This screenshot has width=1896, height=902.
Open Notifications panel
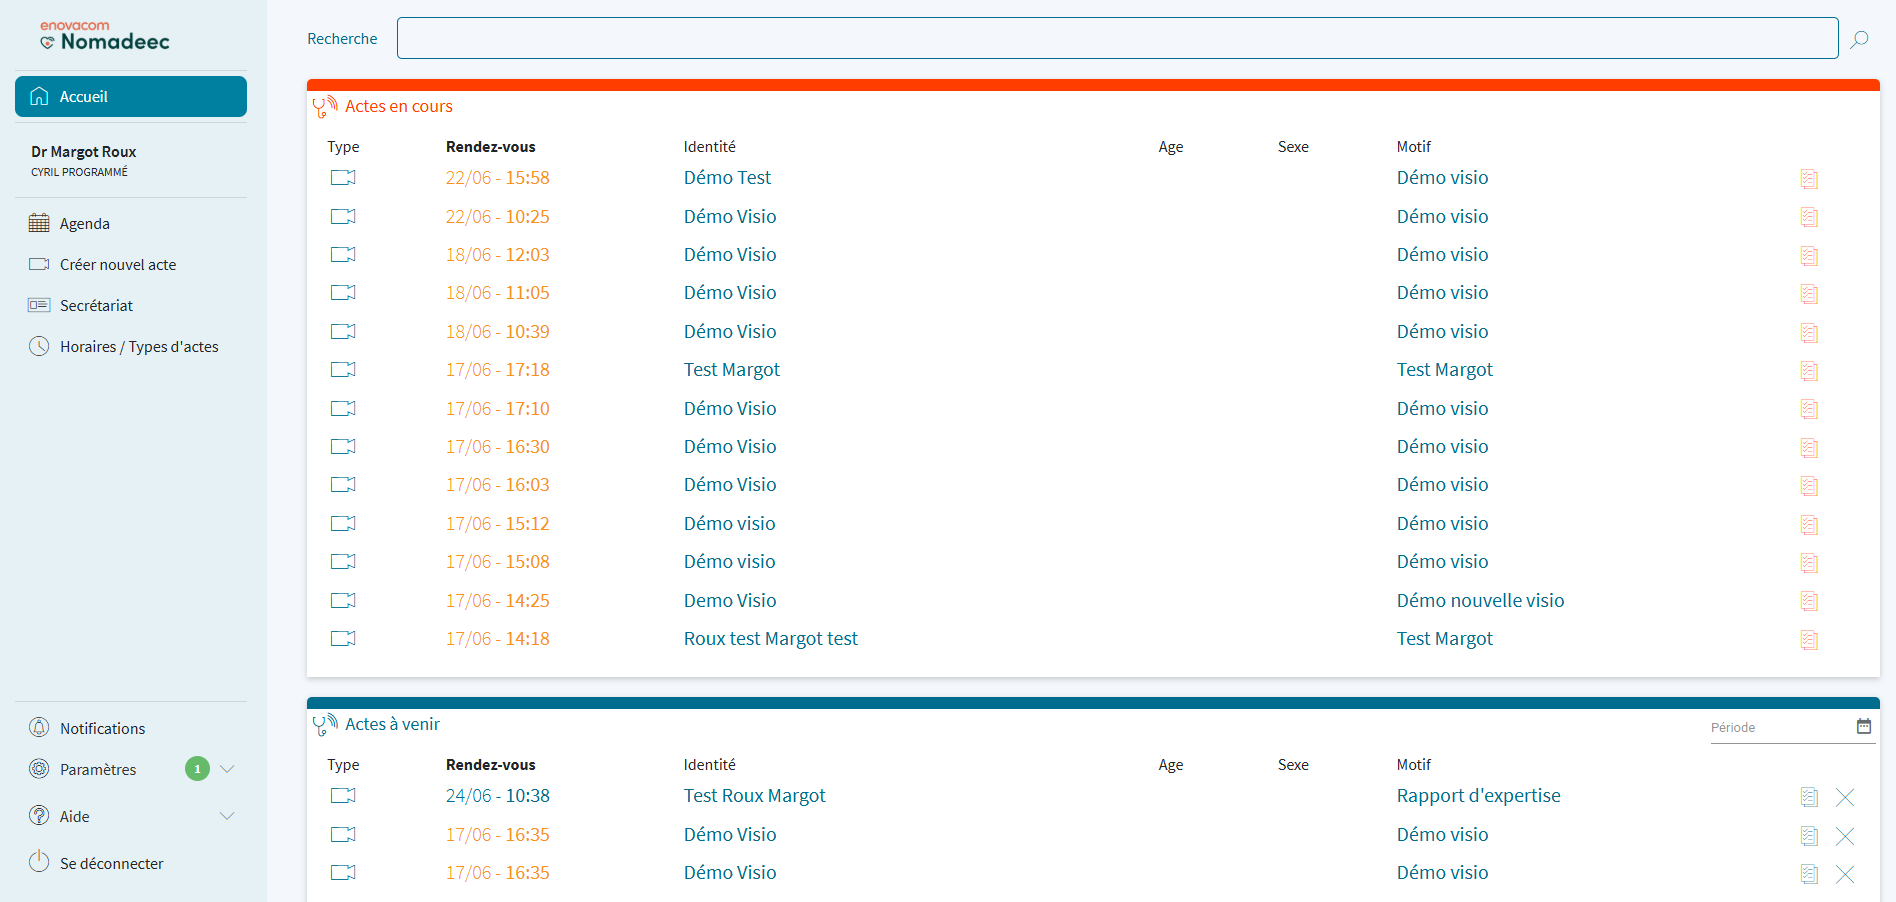102,728
